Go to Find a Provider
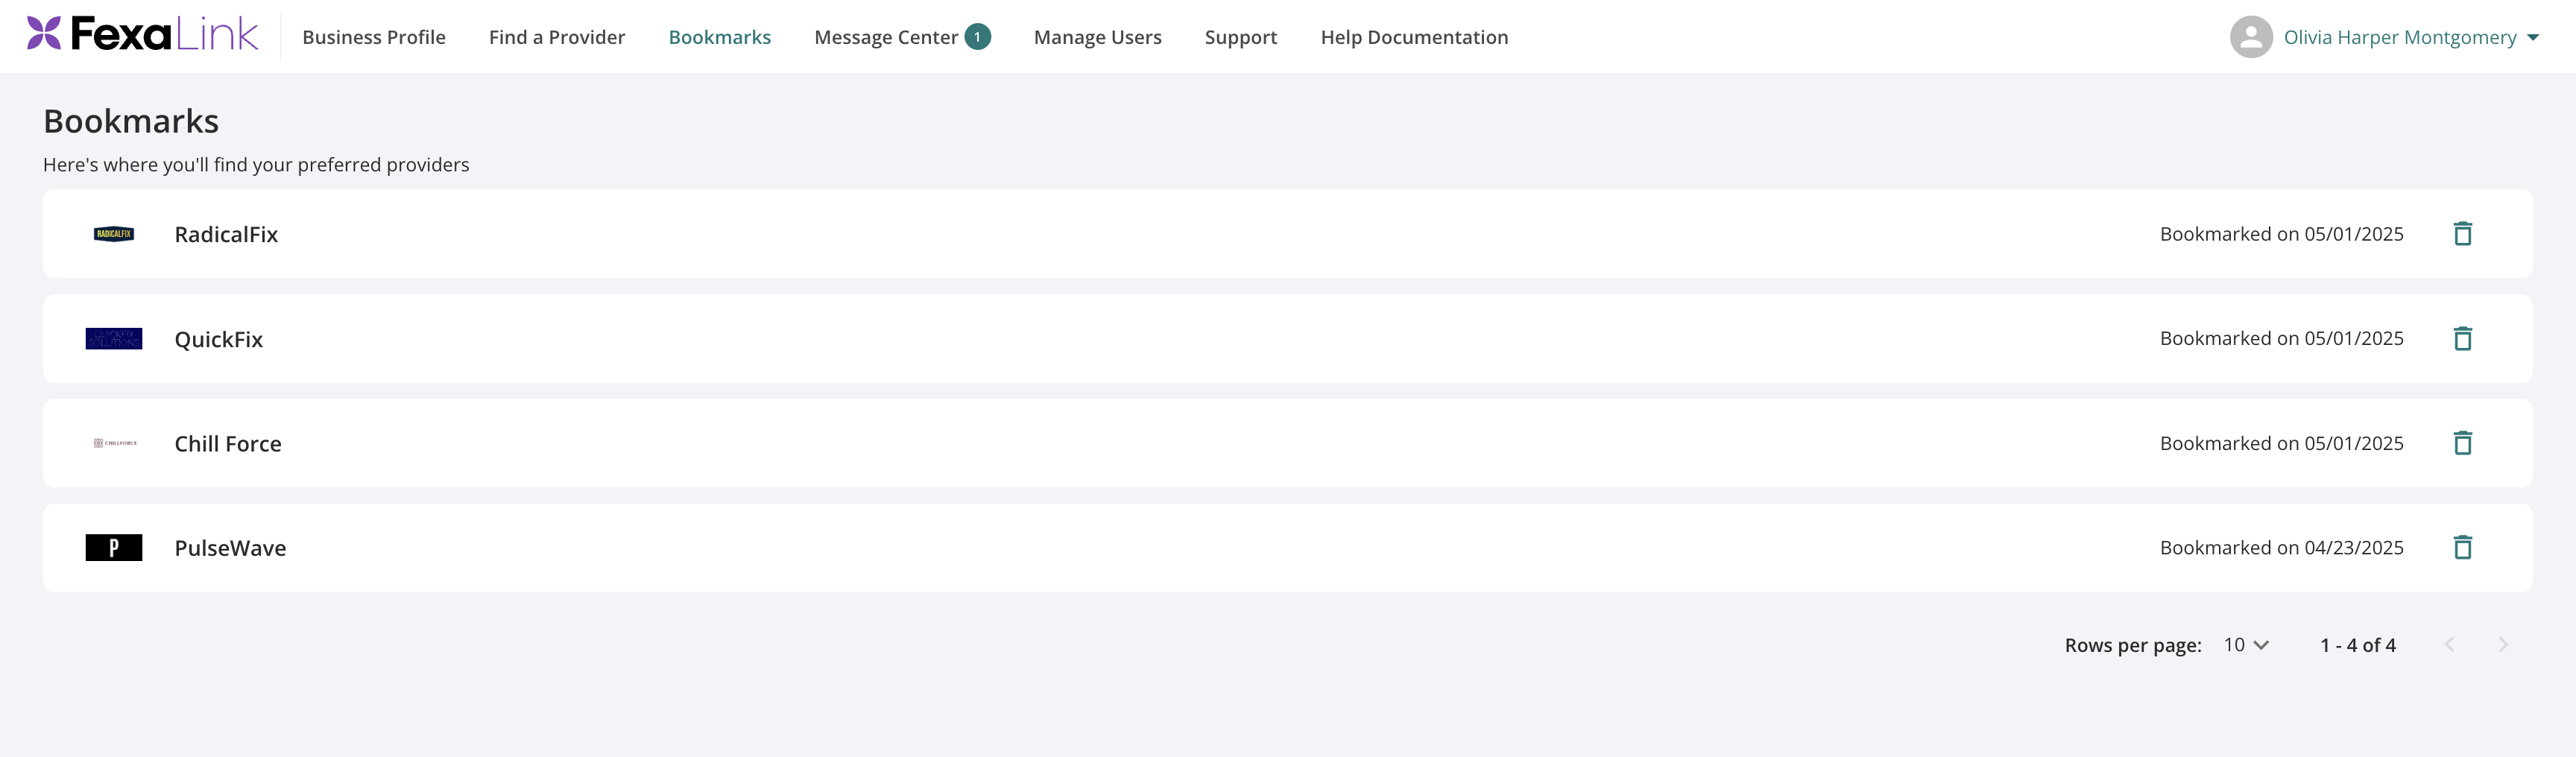The width and height of the screenshot is (2576, 757). 557,37
